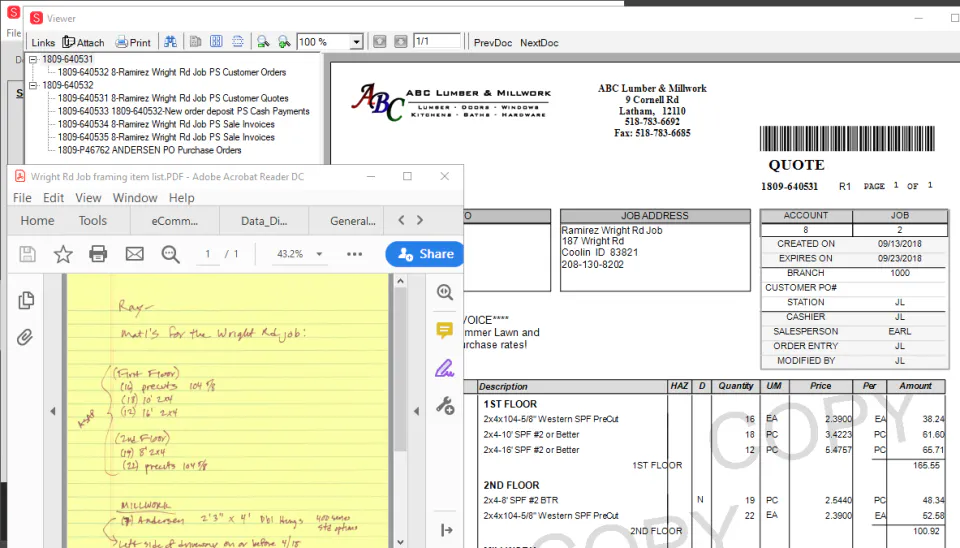Open the File menu behind the Viewer window

pos(13,33)
